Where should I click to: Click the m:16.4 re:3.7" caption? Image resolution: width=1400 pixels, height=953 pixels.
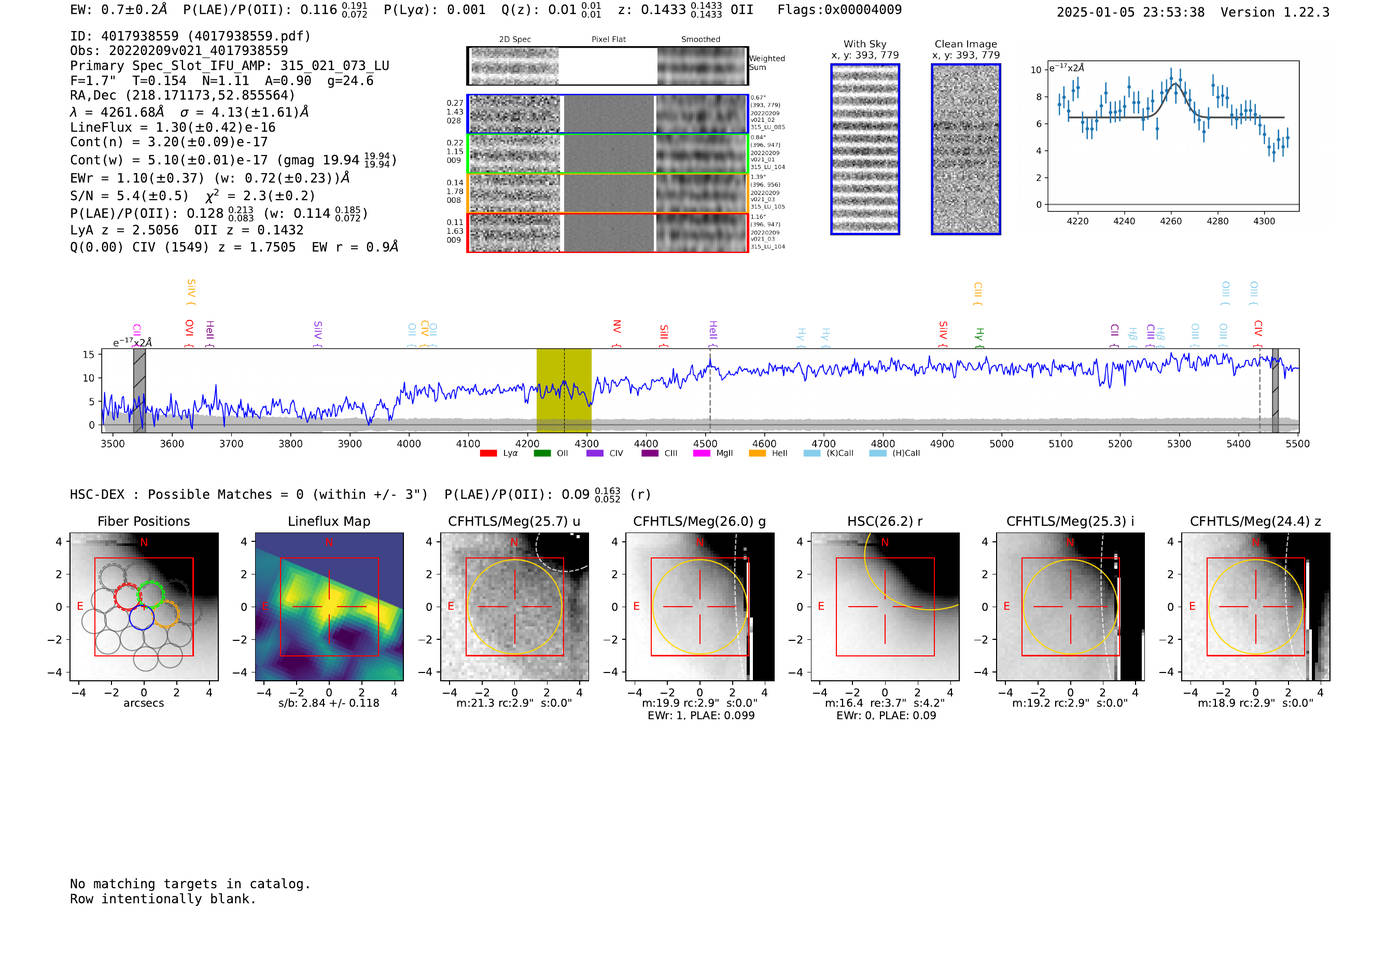(x=885, y=703)
